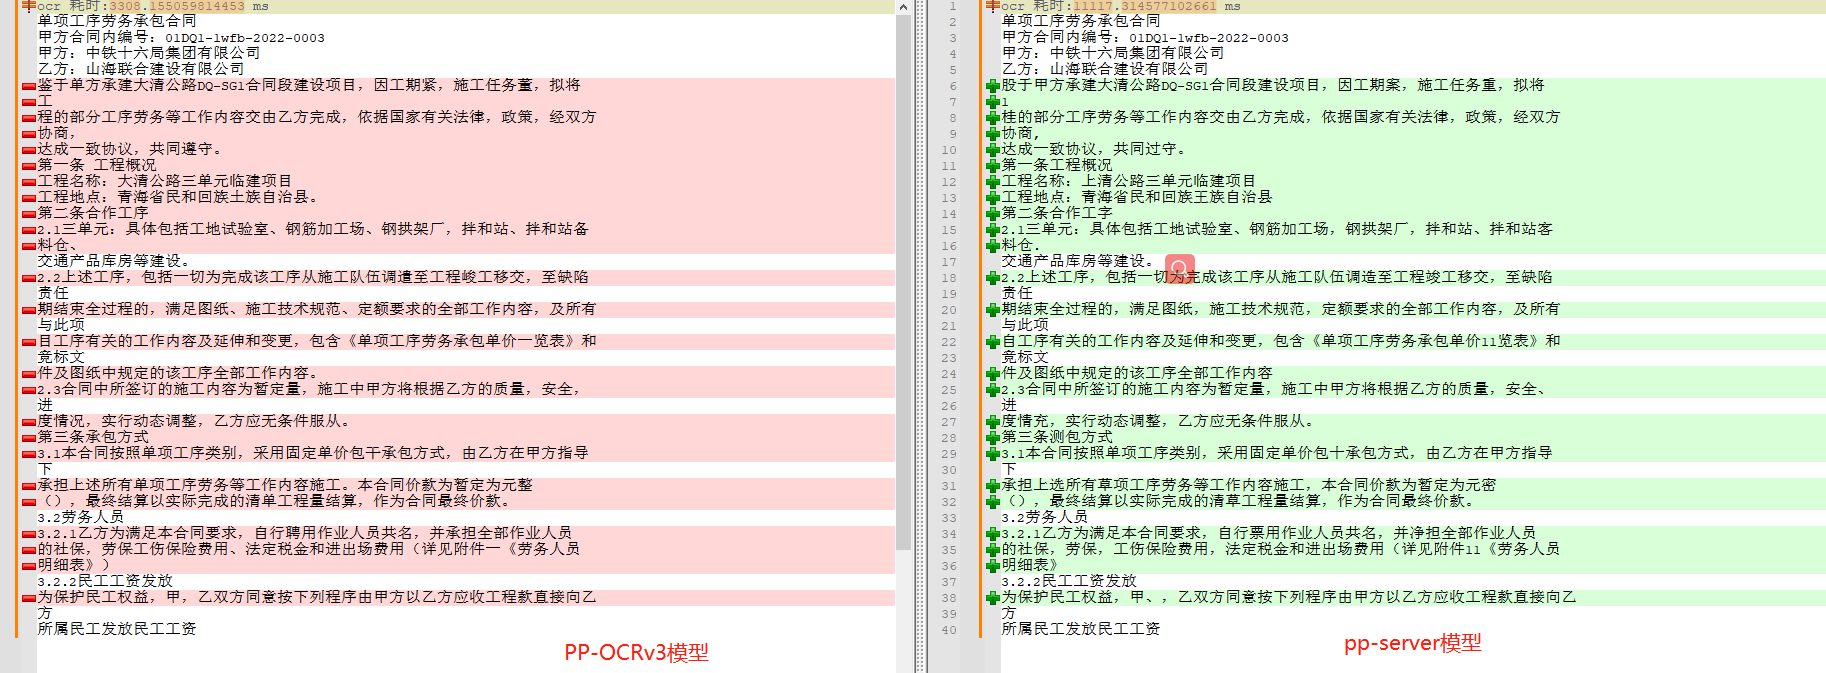Image resolution: width=1826 pixels, height=673 pixels.
Task: Click the green plus marker beside '第二条合作工字'
Action: [x=993, y=214]
